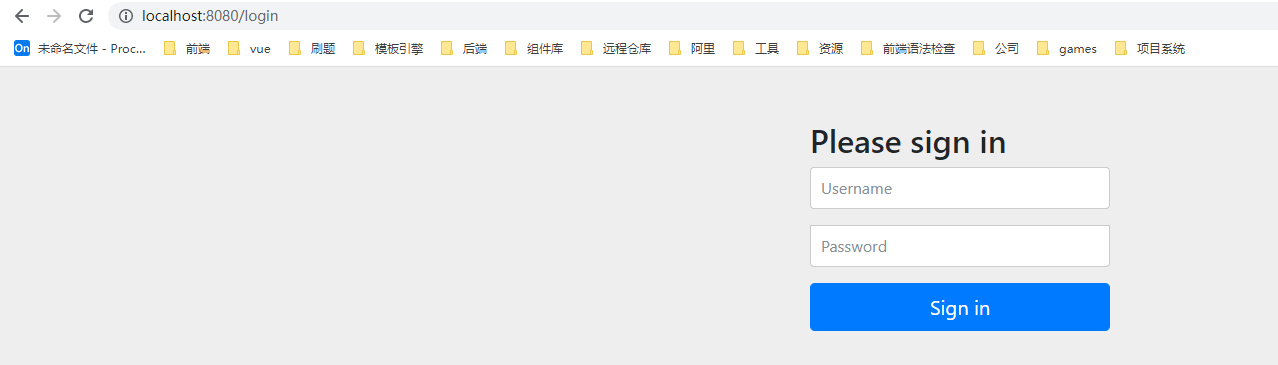Open the 公司 bookmark folder
Screen dimensions: 1278x365
(996, 48)
